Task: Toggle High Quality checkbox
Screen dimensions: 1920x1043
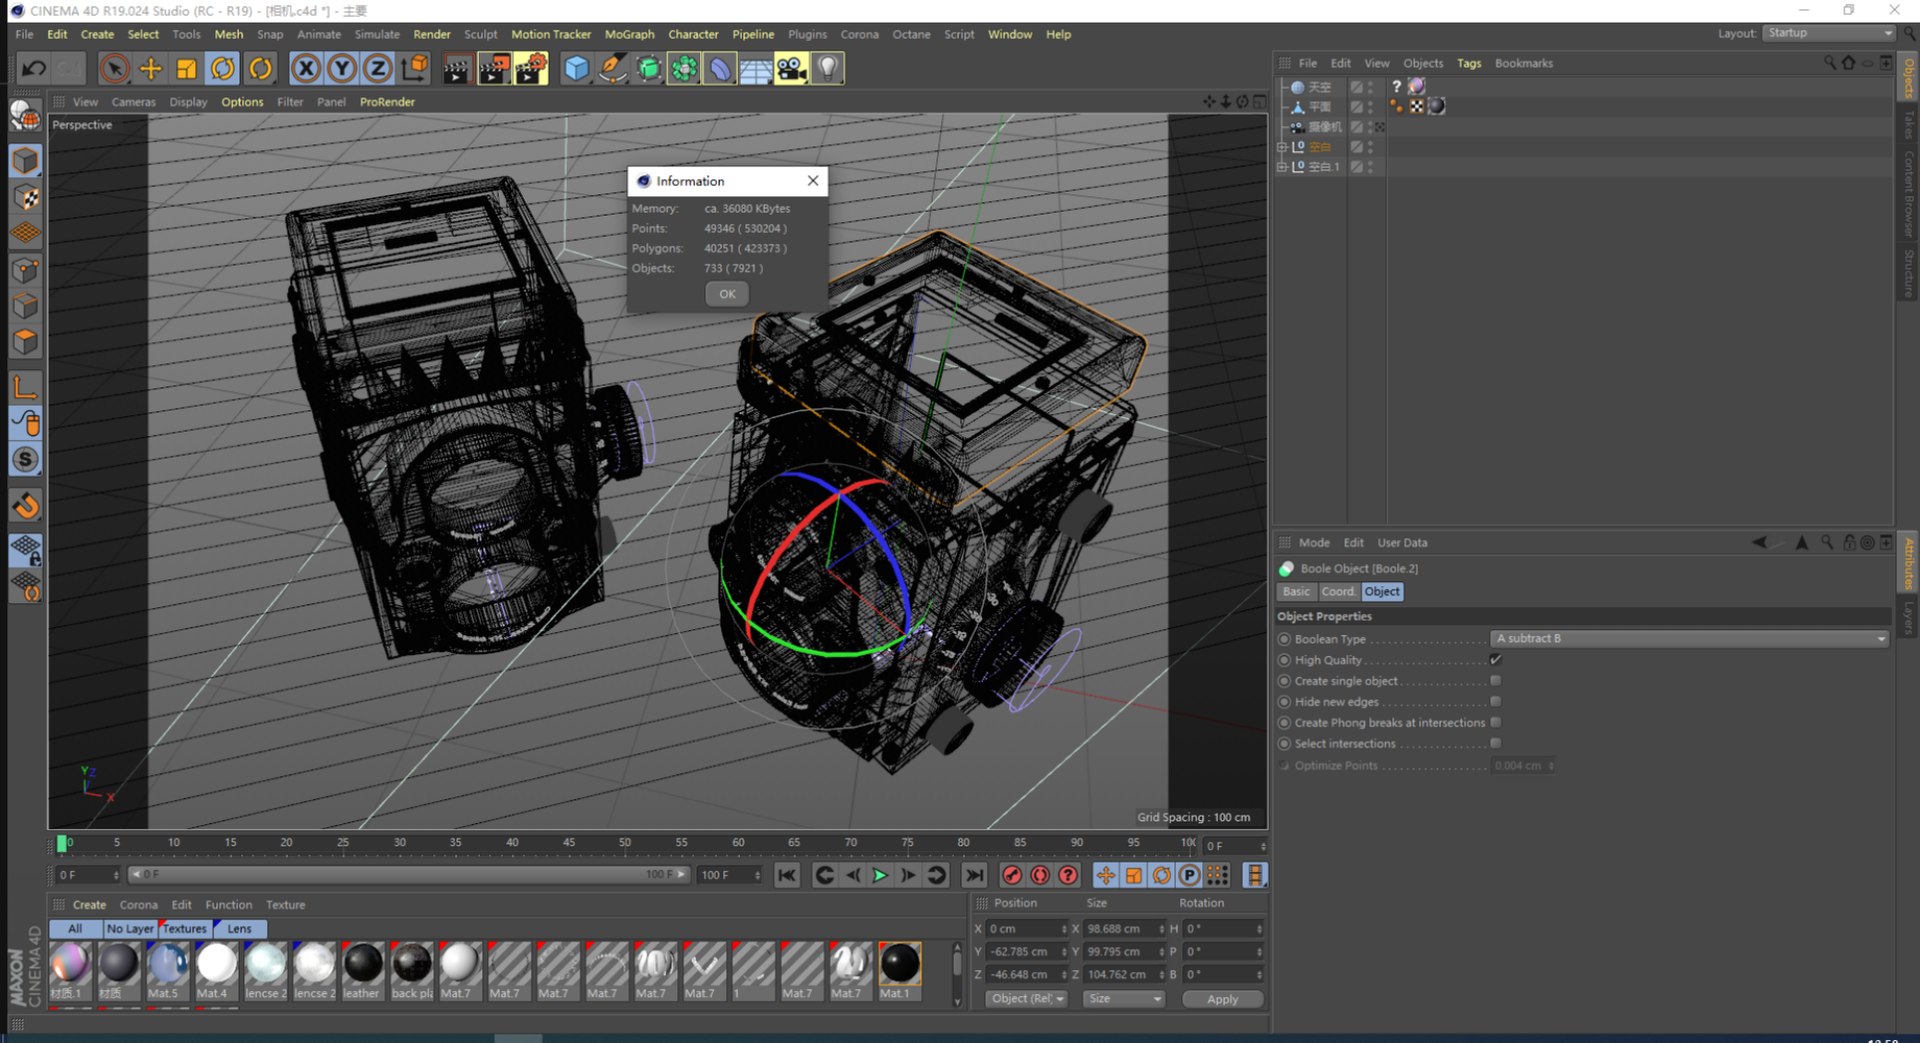Action: pos(1495,660)
